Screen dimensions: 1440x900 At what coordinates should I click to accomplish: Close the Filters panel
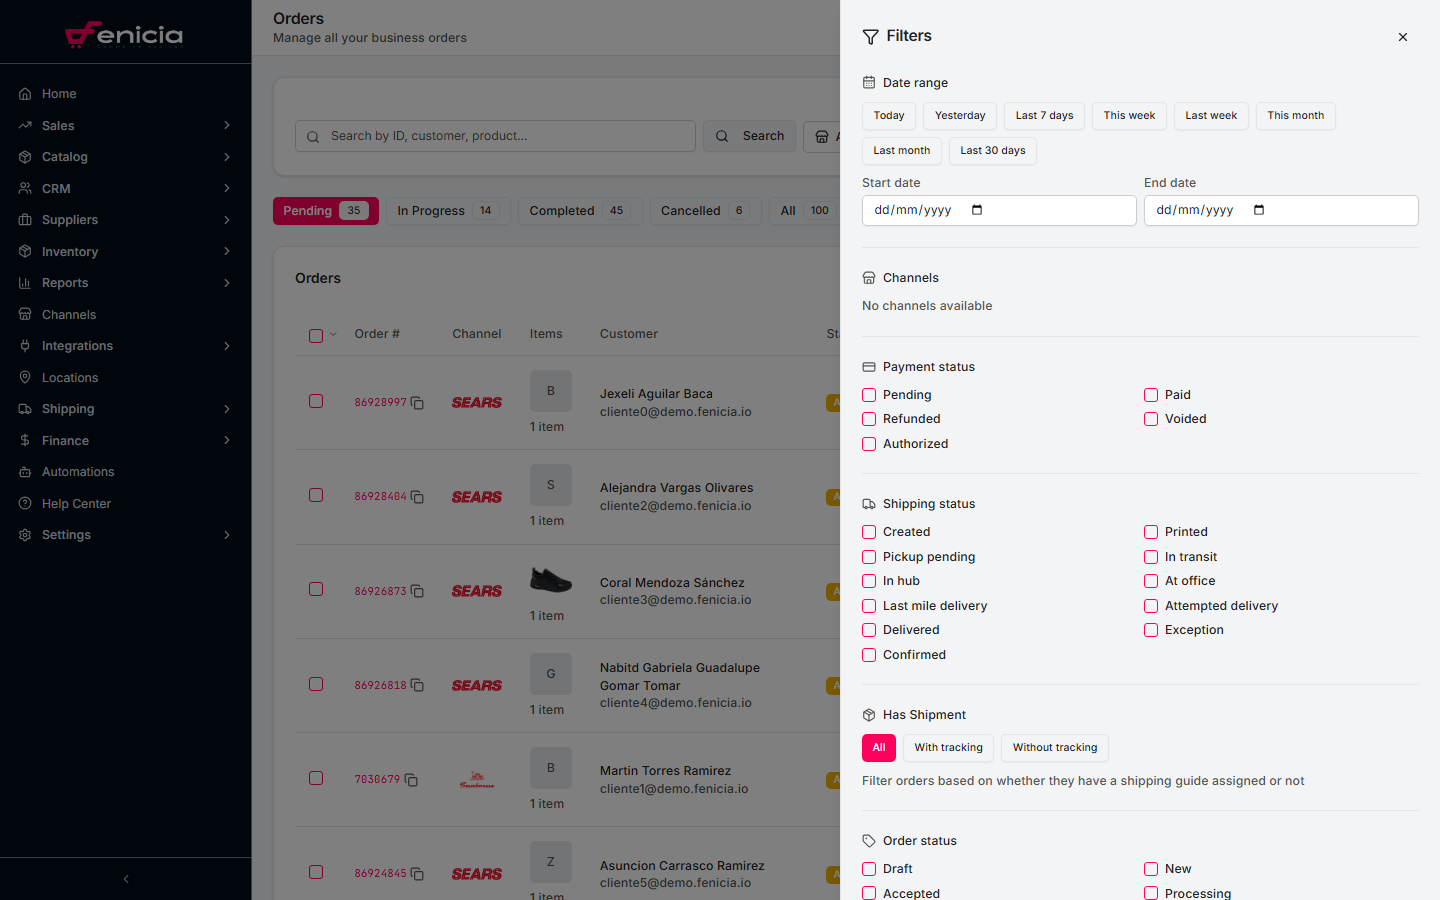pos(1403,37)
